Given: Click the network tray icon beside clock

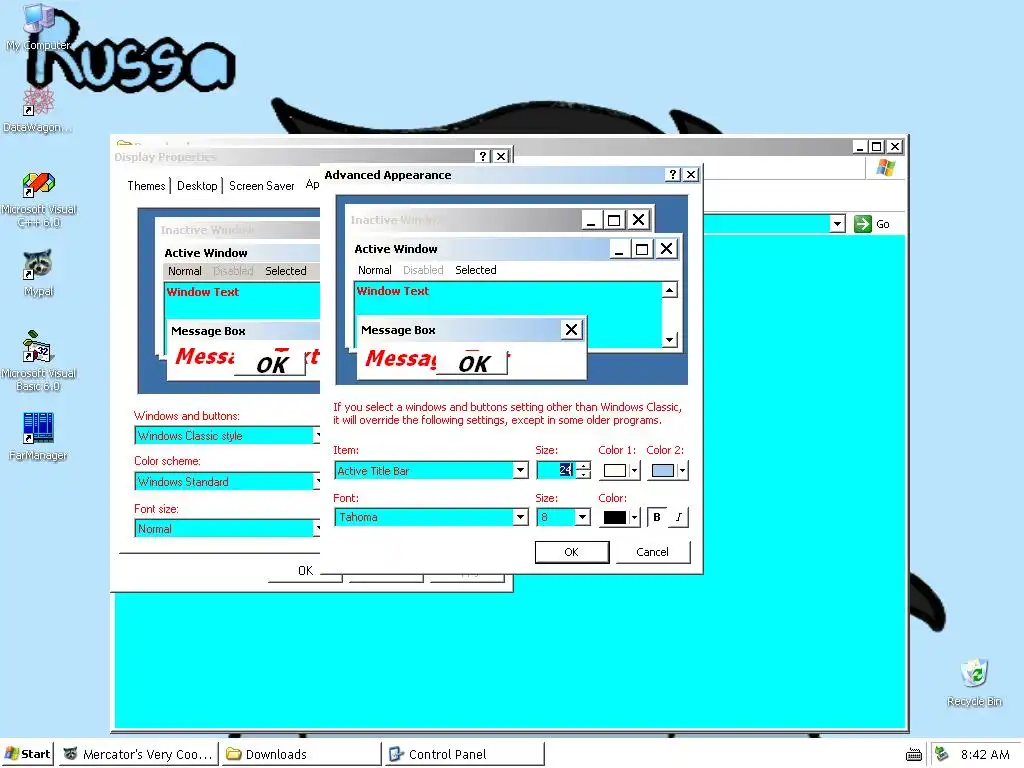Looking at the screenshot, I should tap(942, 754).
